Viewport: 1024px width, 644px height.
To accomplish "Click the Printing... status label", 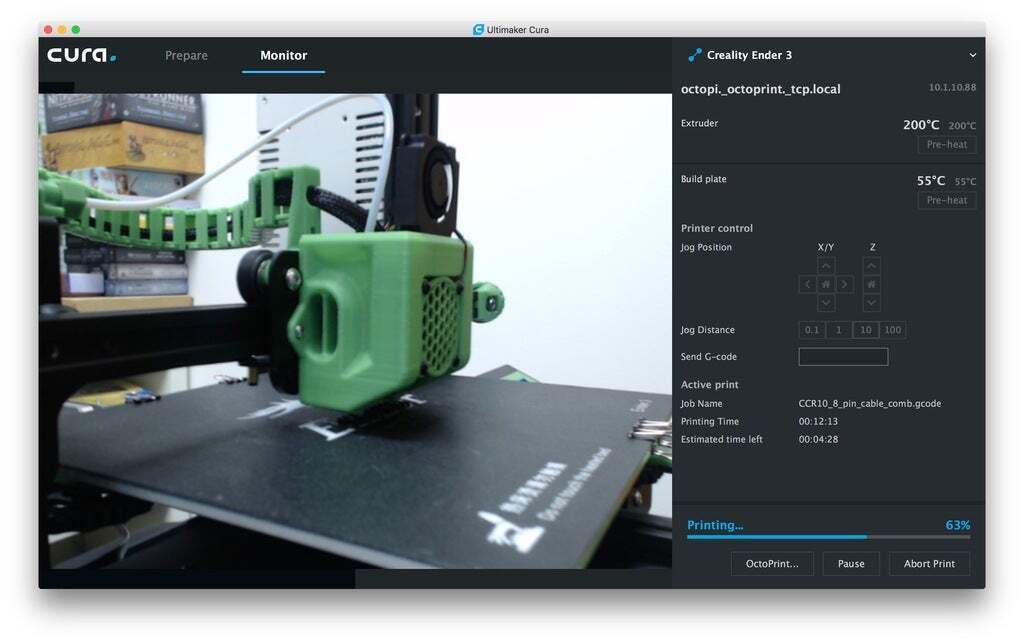I will 715,525.
